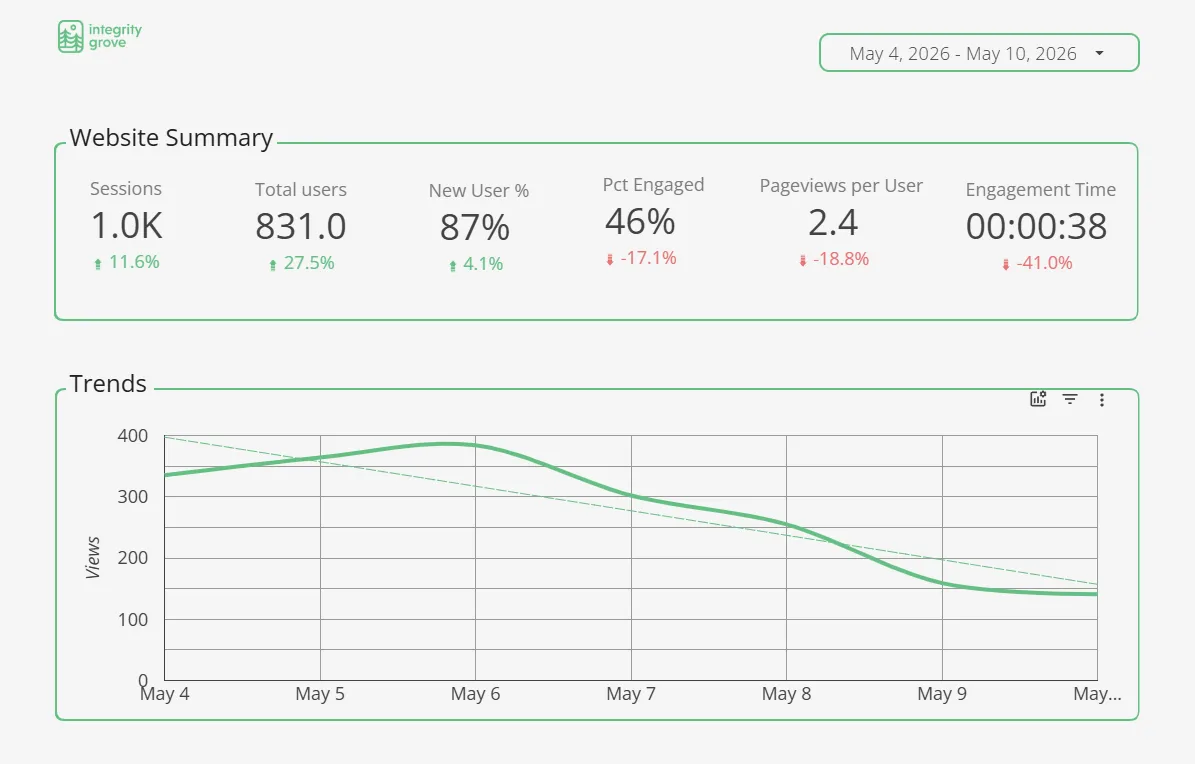
Task: Select the Pageviews per User 2.4 value
Action: [833, 223]
